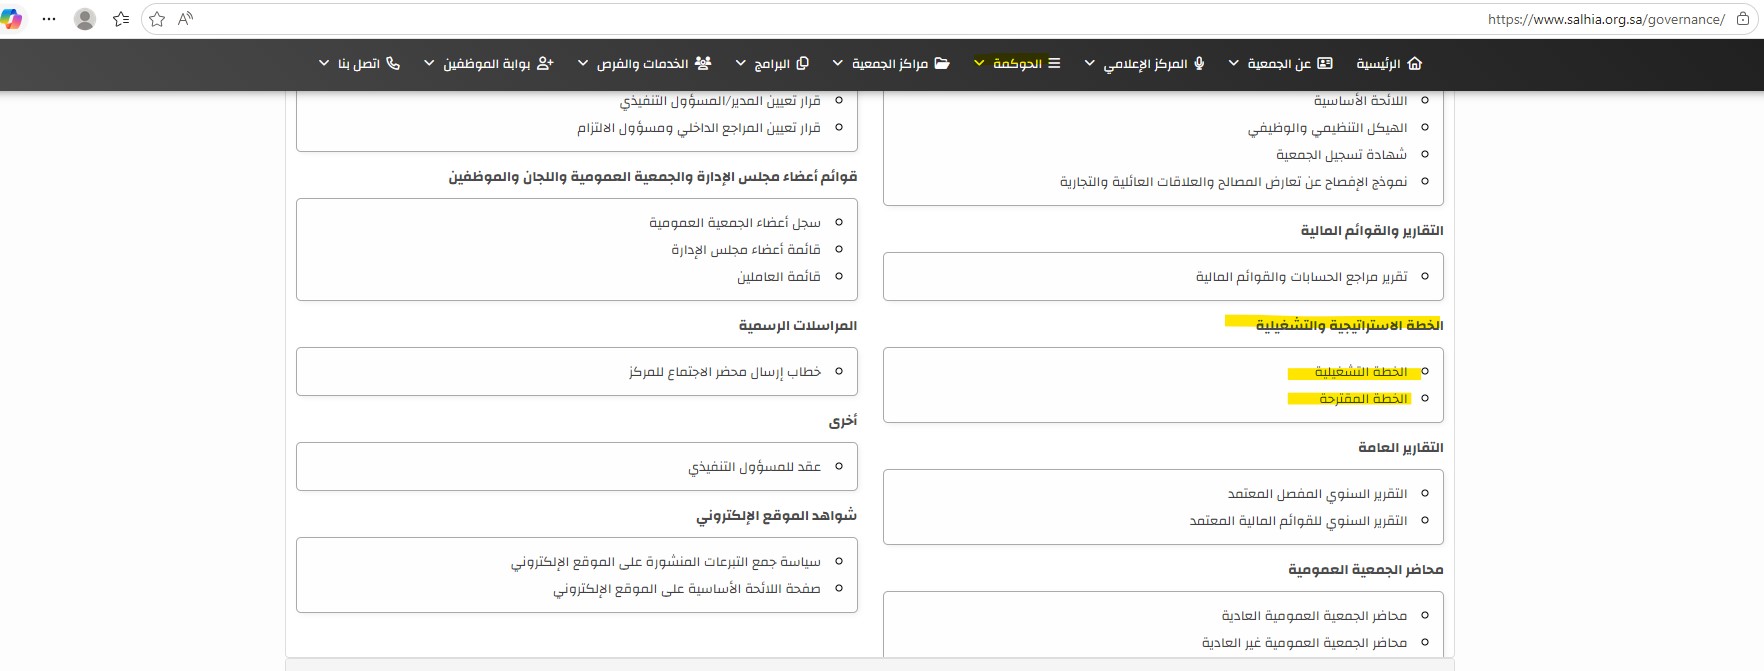Start Read aloud from the address bar
This screenshot has width=1764, height=671.
tap(185, 19)
